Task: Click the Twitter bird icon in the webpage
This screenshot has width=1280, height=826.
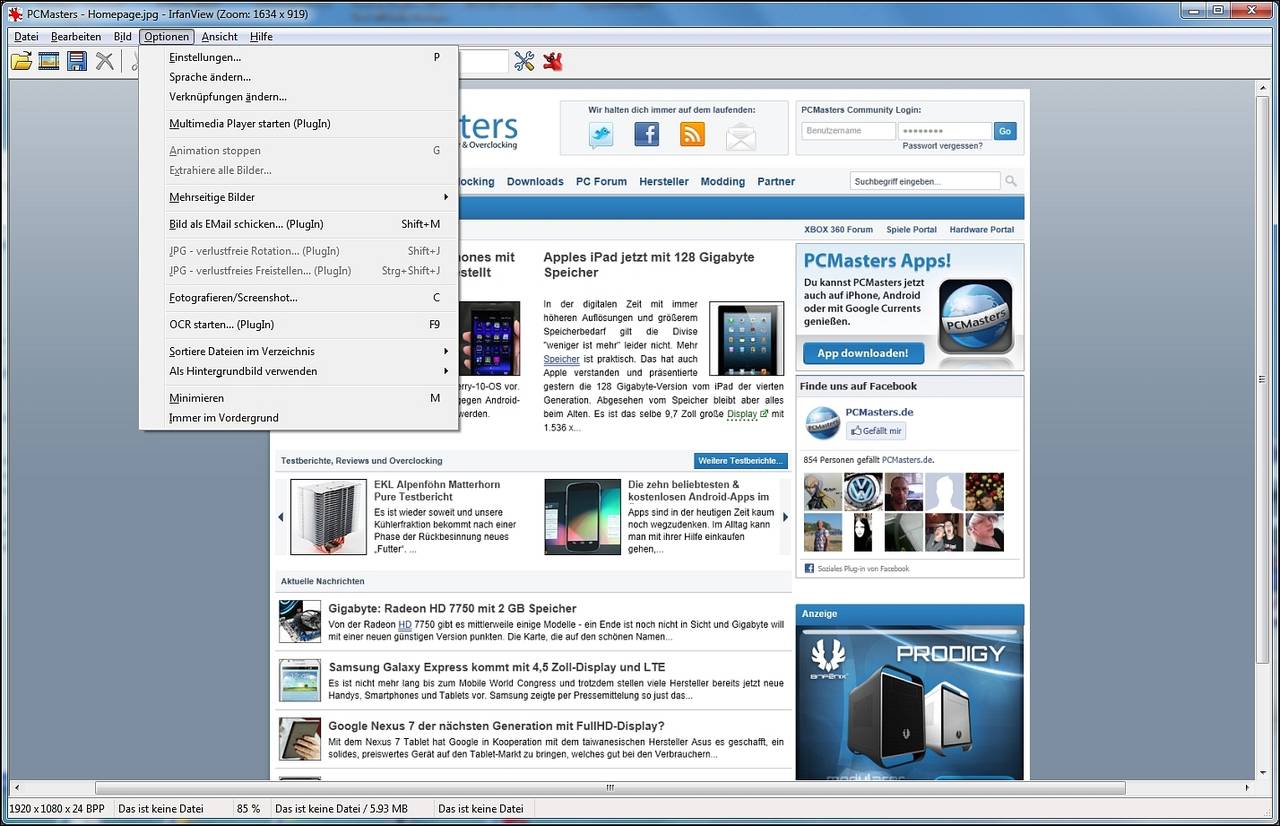Action: 601,134
